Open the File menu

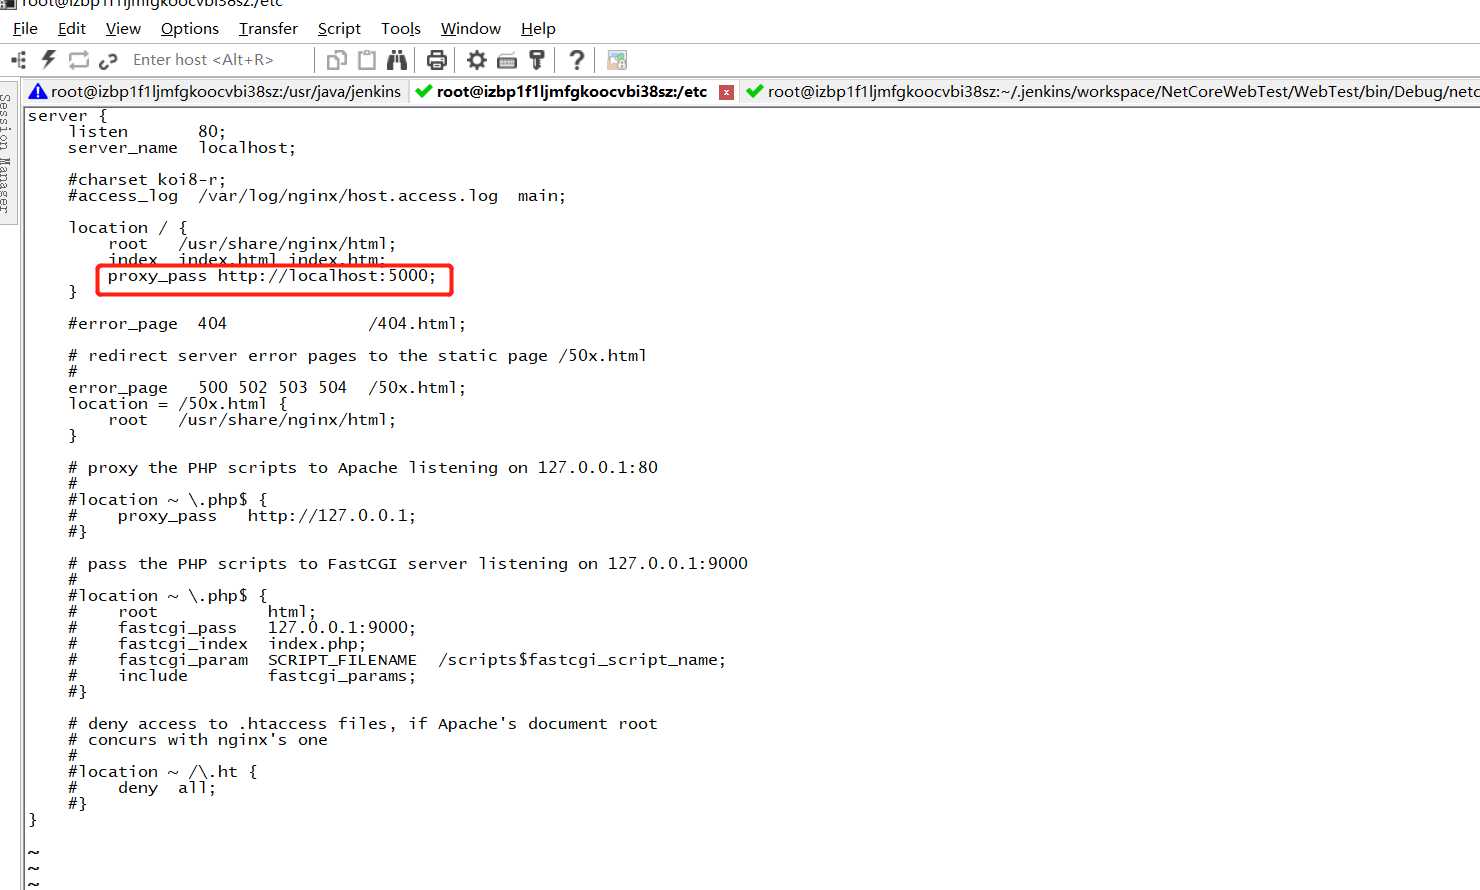point(25,29)
